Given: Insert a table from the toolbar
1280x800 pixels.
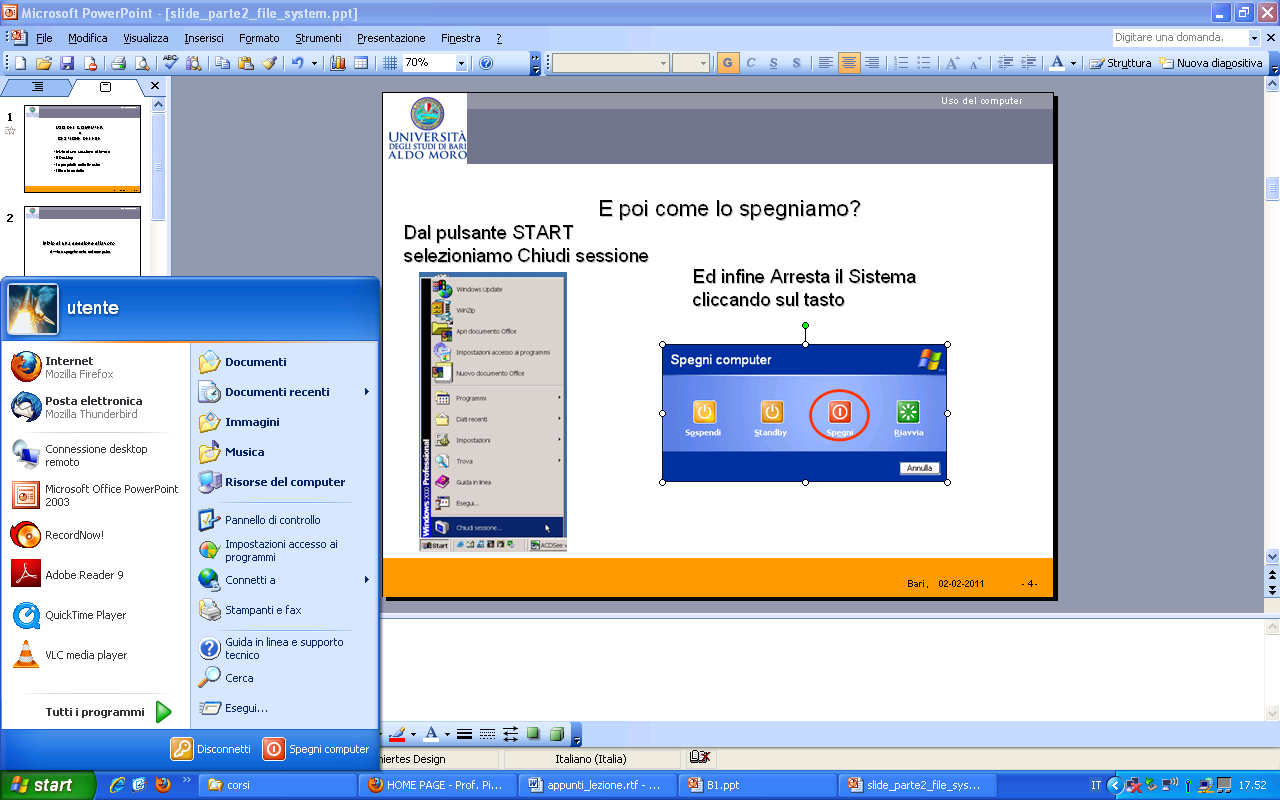Looking at the screenshot, I should point(361,63).
